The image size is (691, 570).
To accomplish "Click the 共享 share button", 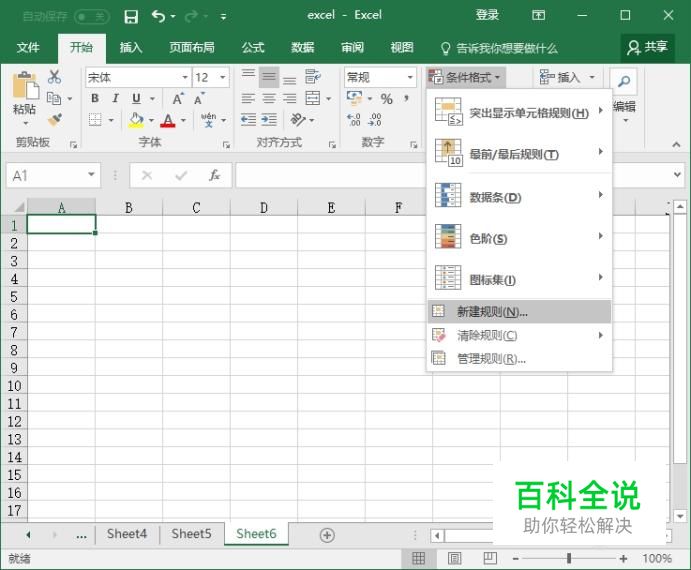I will pos(647,47).
